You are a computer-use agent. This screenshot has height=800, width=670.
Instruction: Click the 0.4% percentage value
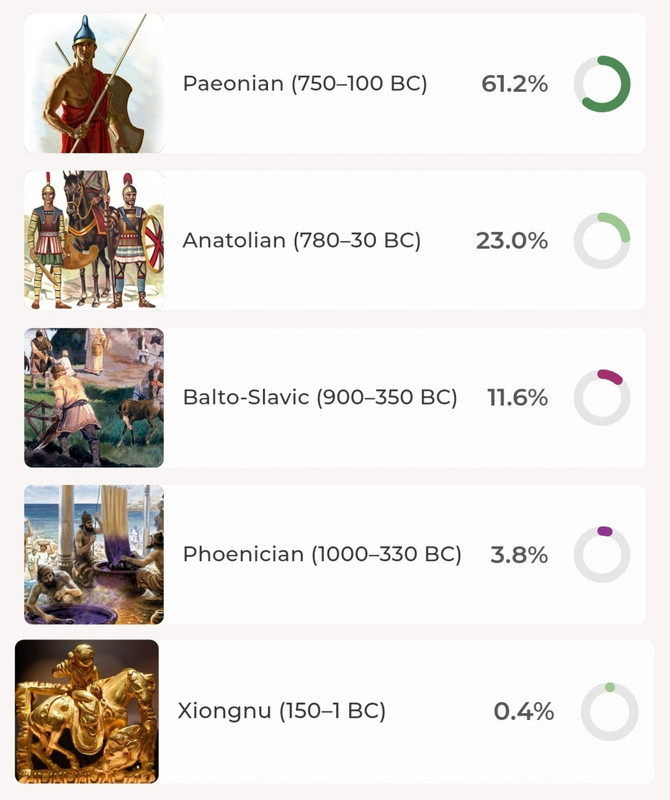tap(524, 712)
